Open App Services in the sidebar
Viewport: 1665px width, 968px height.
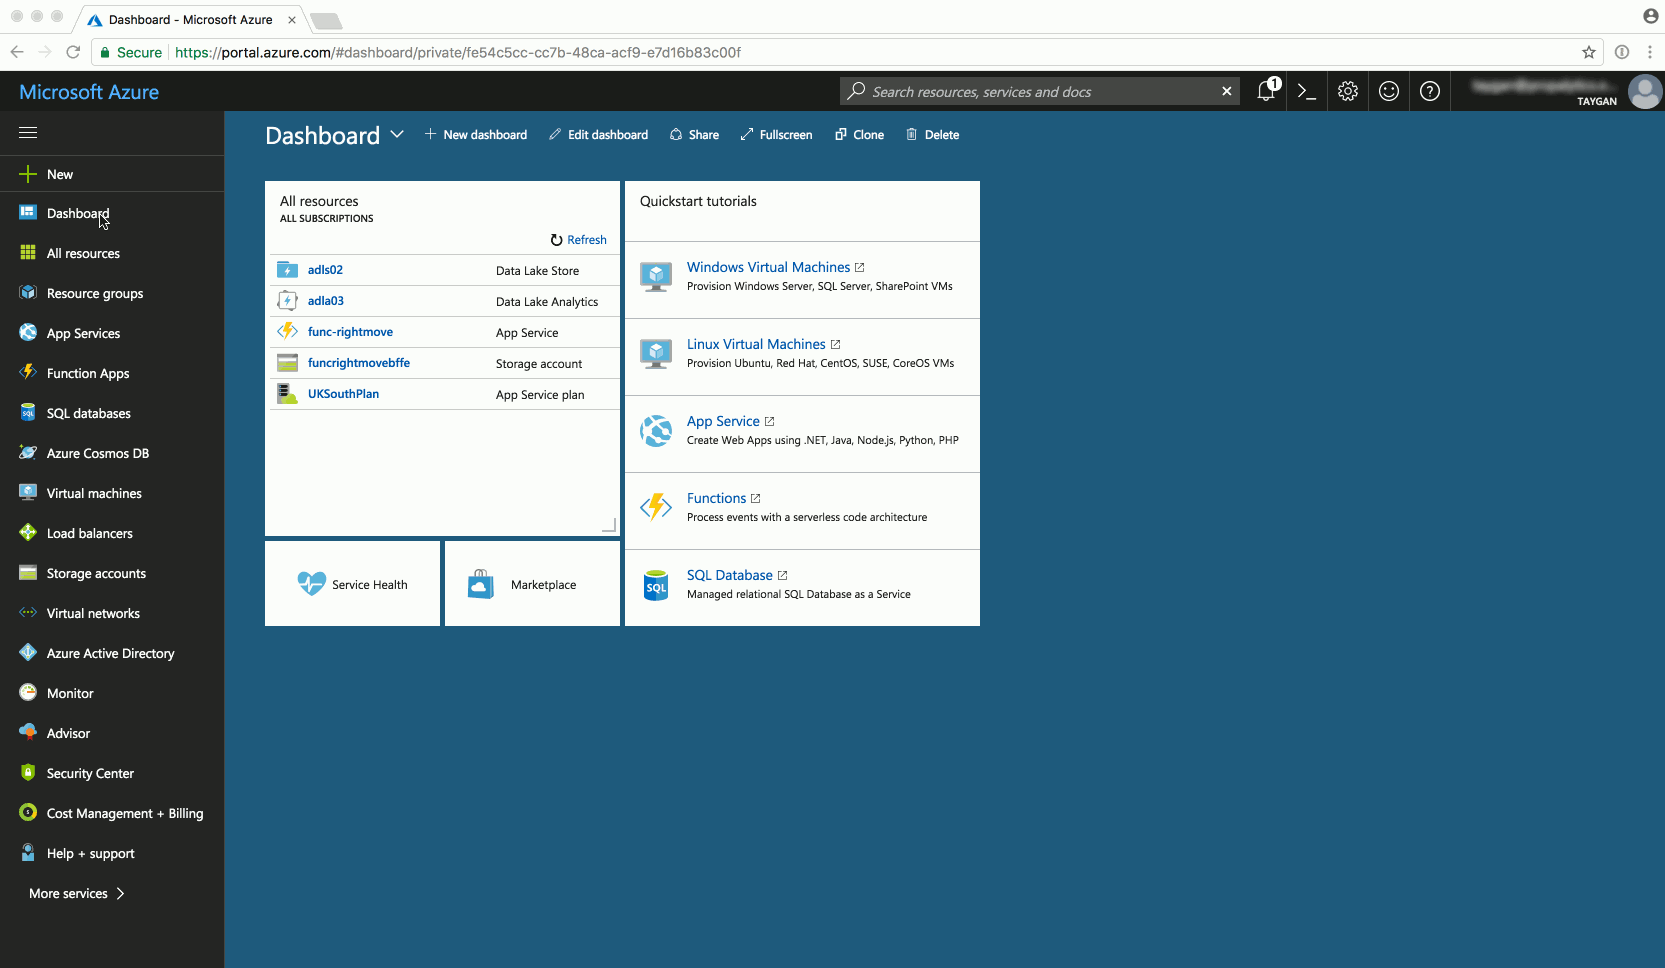112,333
